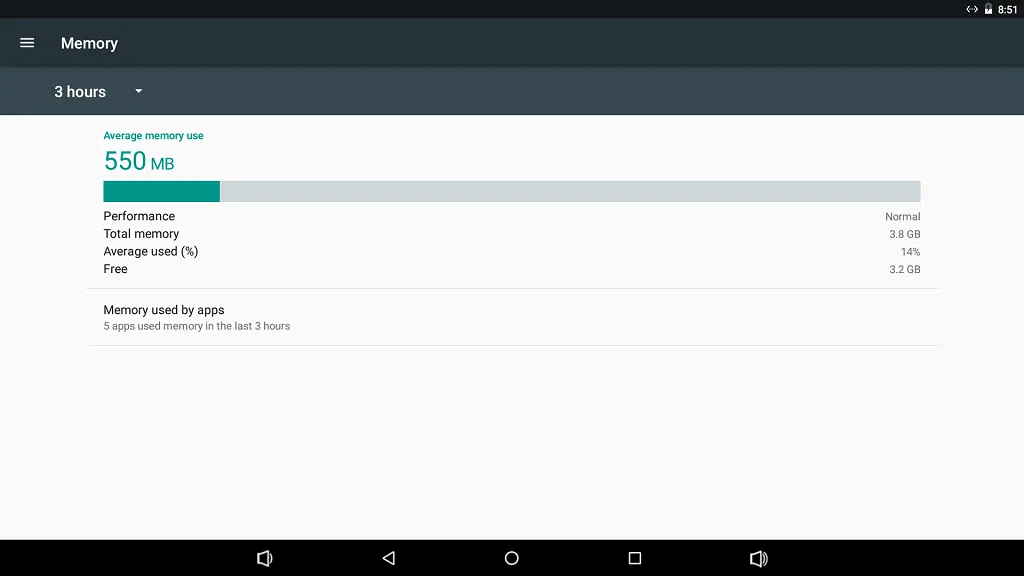Open recent apps with square icon

click(635, 558)
